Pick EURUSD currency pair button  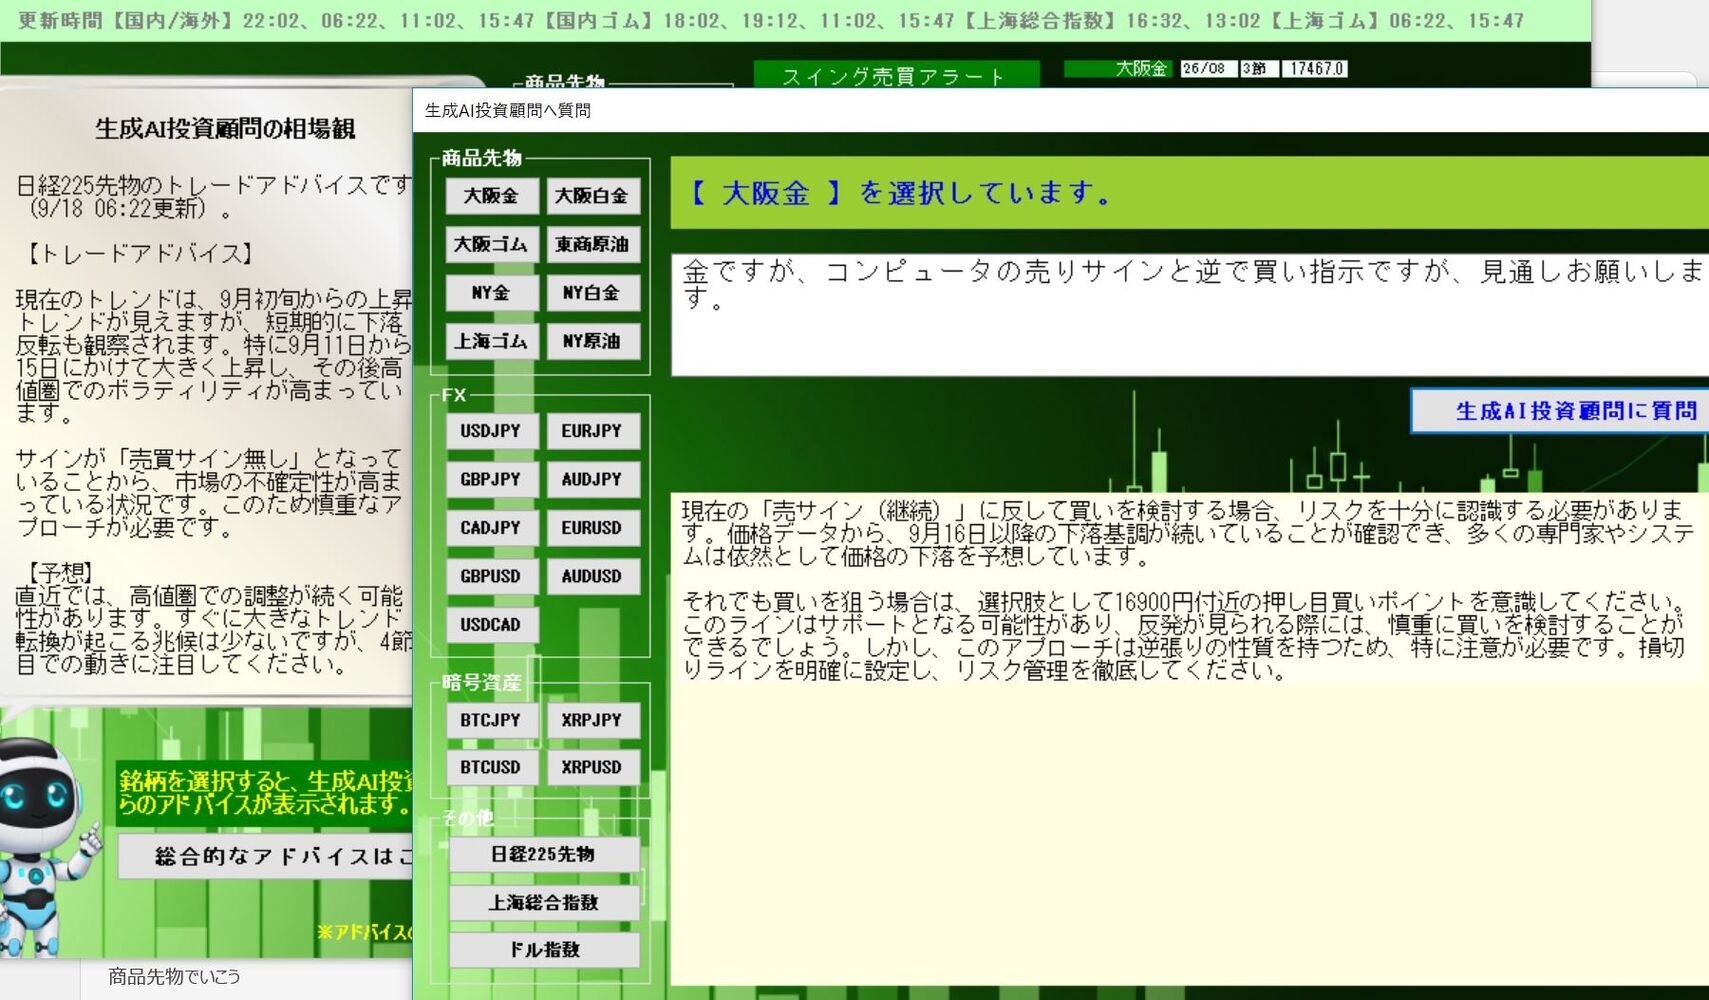point(592,528)
